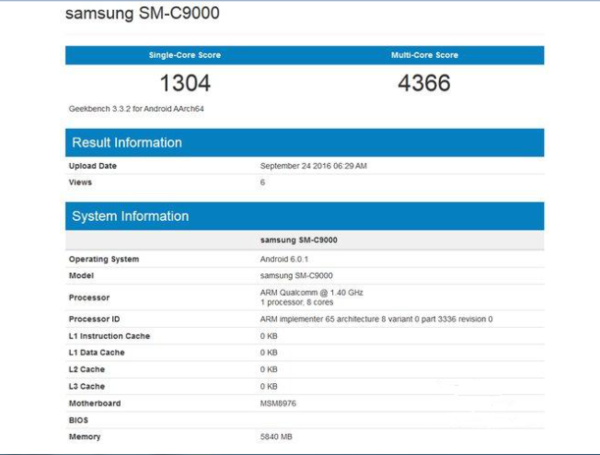Click the September 24 2016 upload date value
600x455 pixels.
313,166
